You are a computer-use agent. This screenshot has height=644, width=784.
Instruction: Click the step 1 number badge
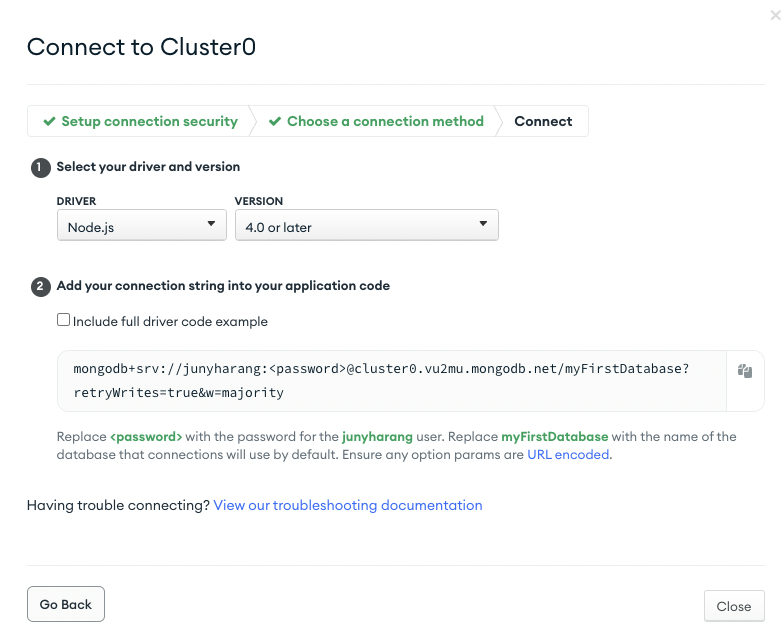40,168
